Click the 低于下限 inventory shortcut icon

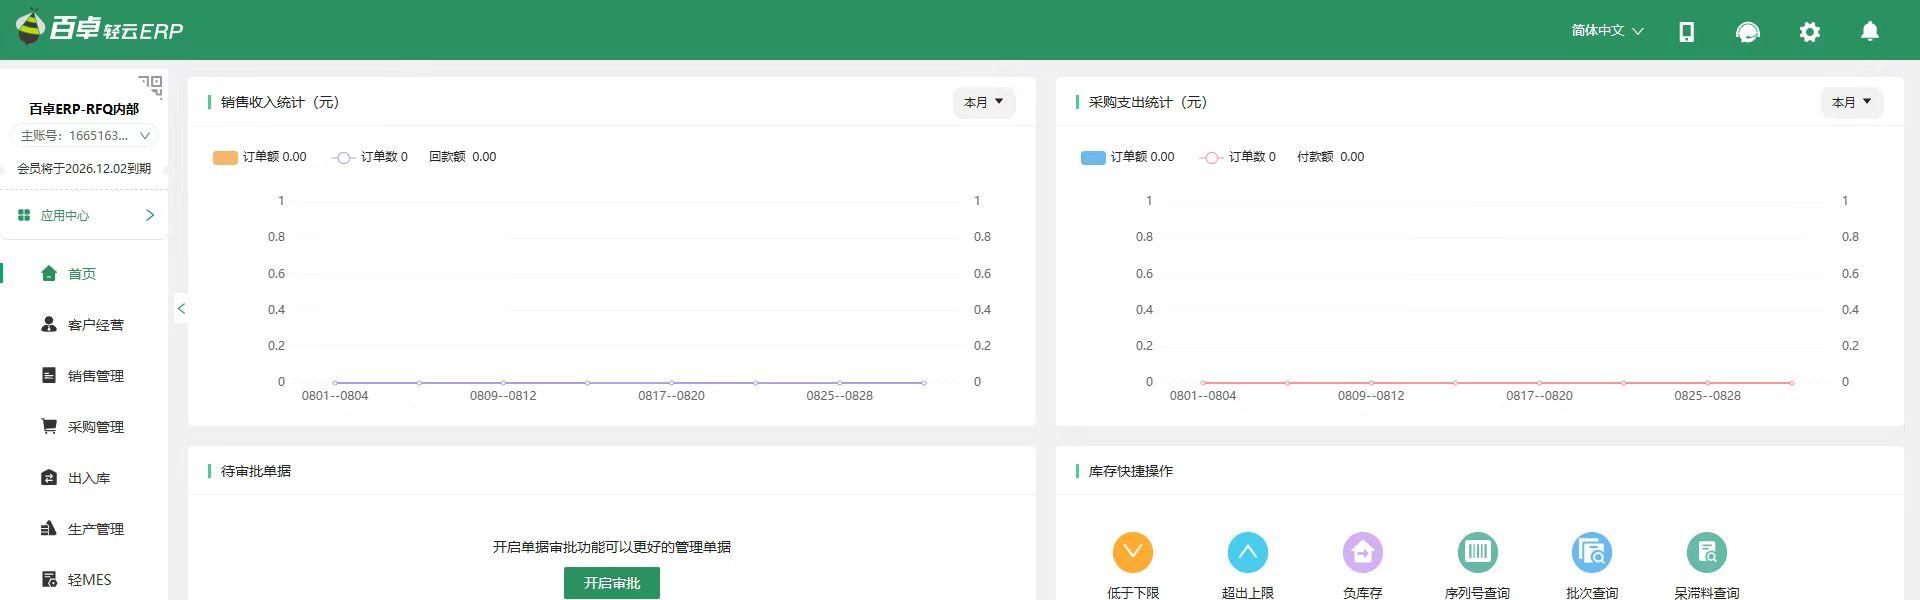coord(1132,552)
